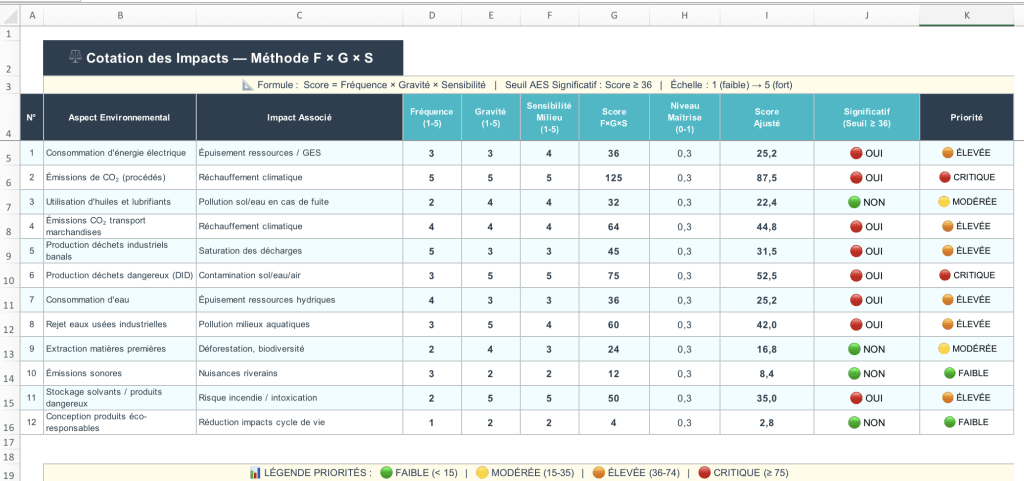Click the Aspect Environnemental header cell
The image size is (1024, 481).
pos(120,117)
